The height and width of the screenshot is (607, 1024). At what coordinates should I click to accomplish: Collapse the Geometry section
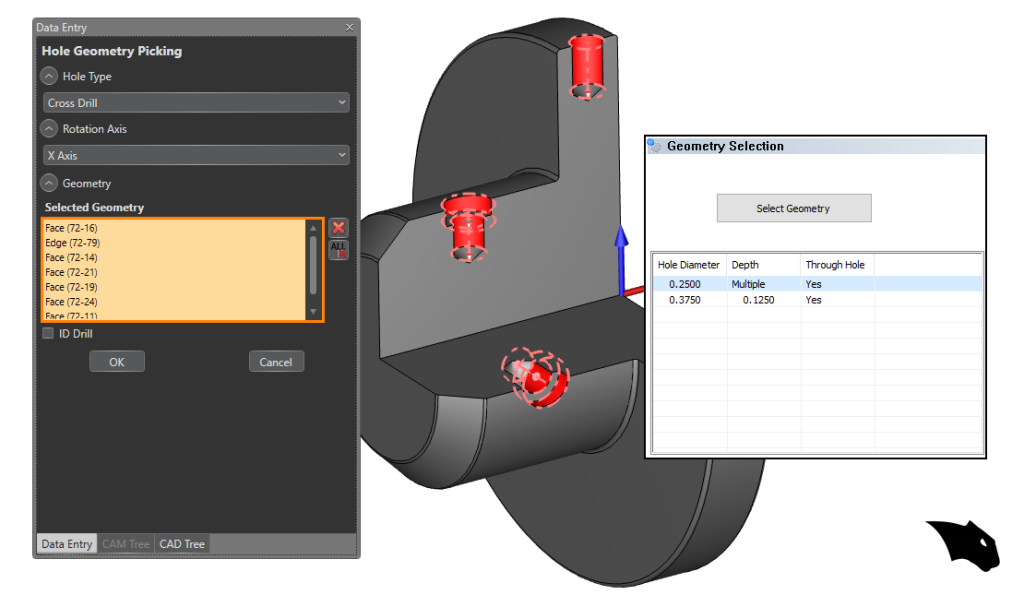(49, 184)
